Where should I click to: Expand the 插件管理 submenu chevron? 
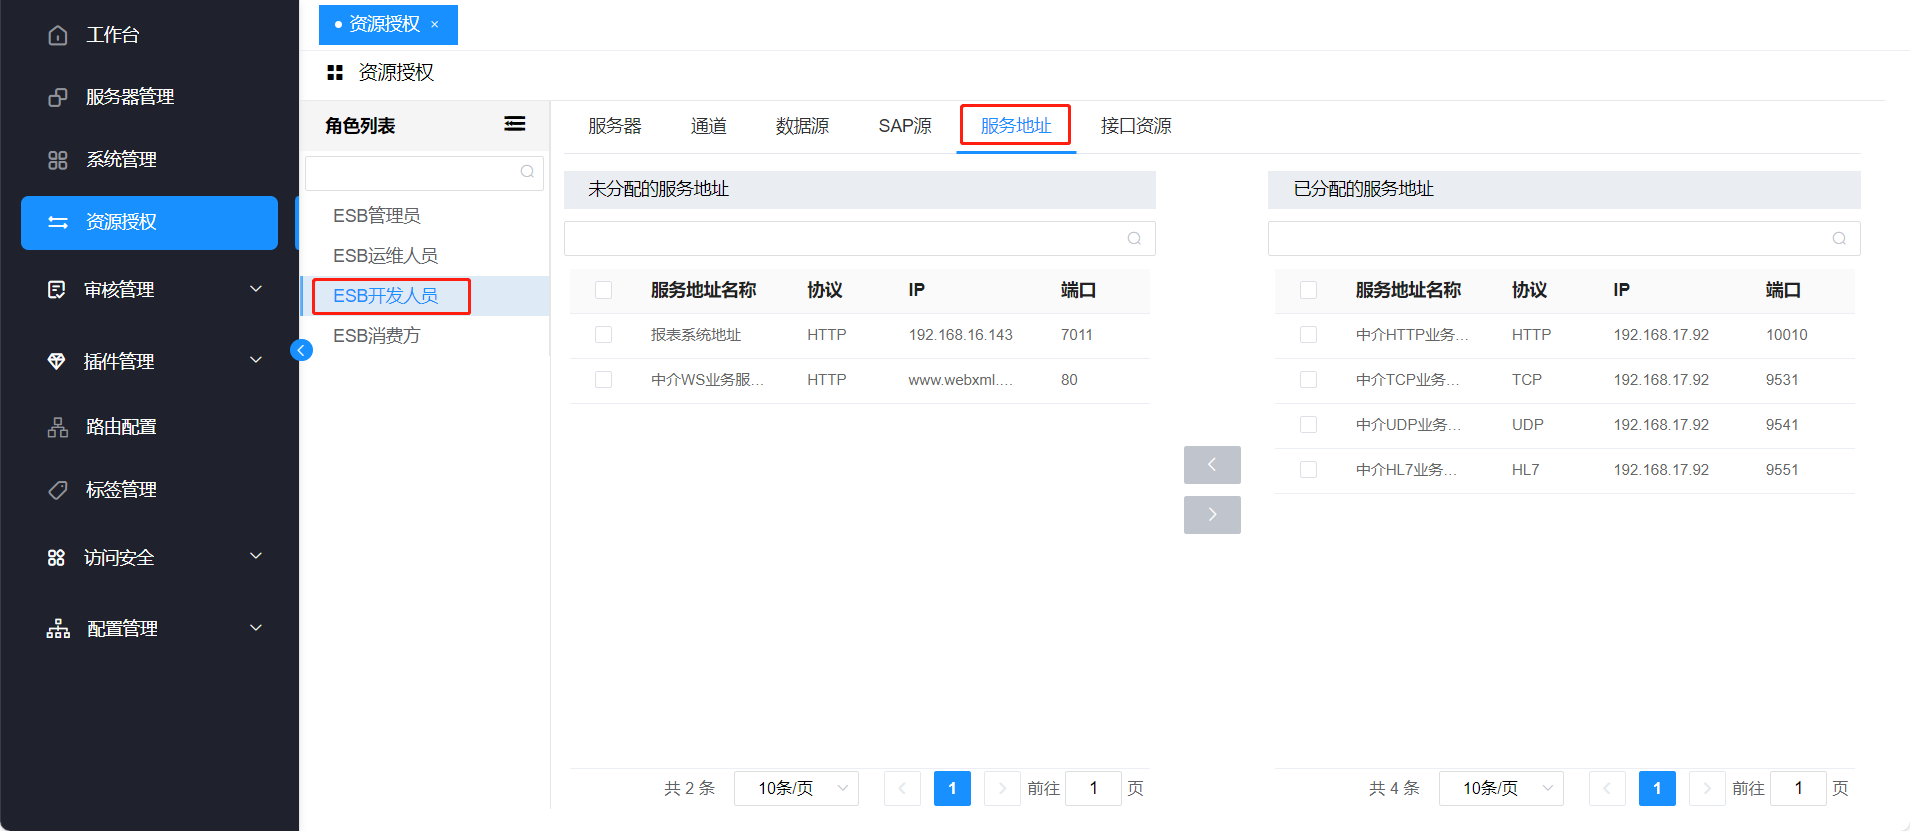[x=256, y=360]
